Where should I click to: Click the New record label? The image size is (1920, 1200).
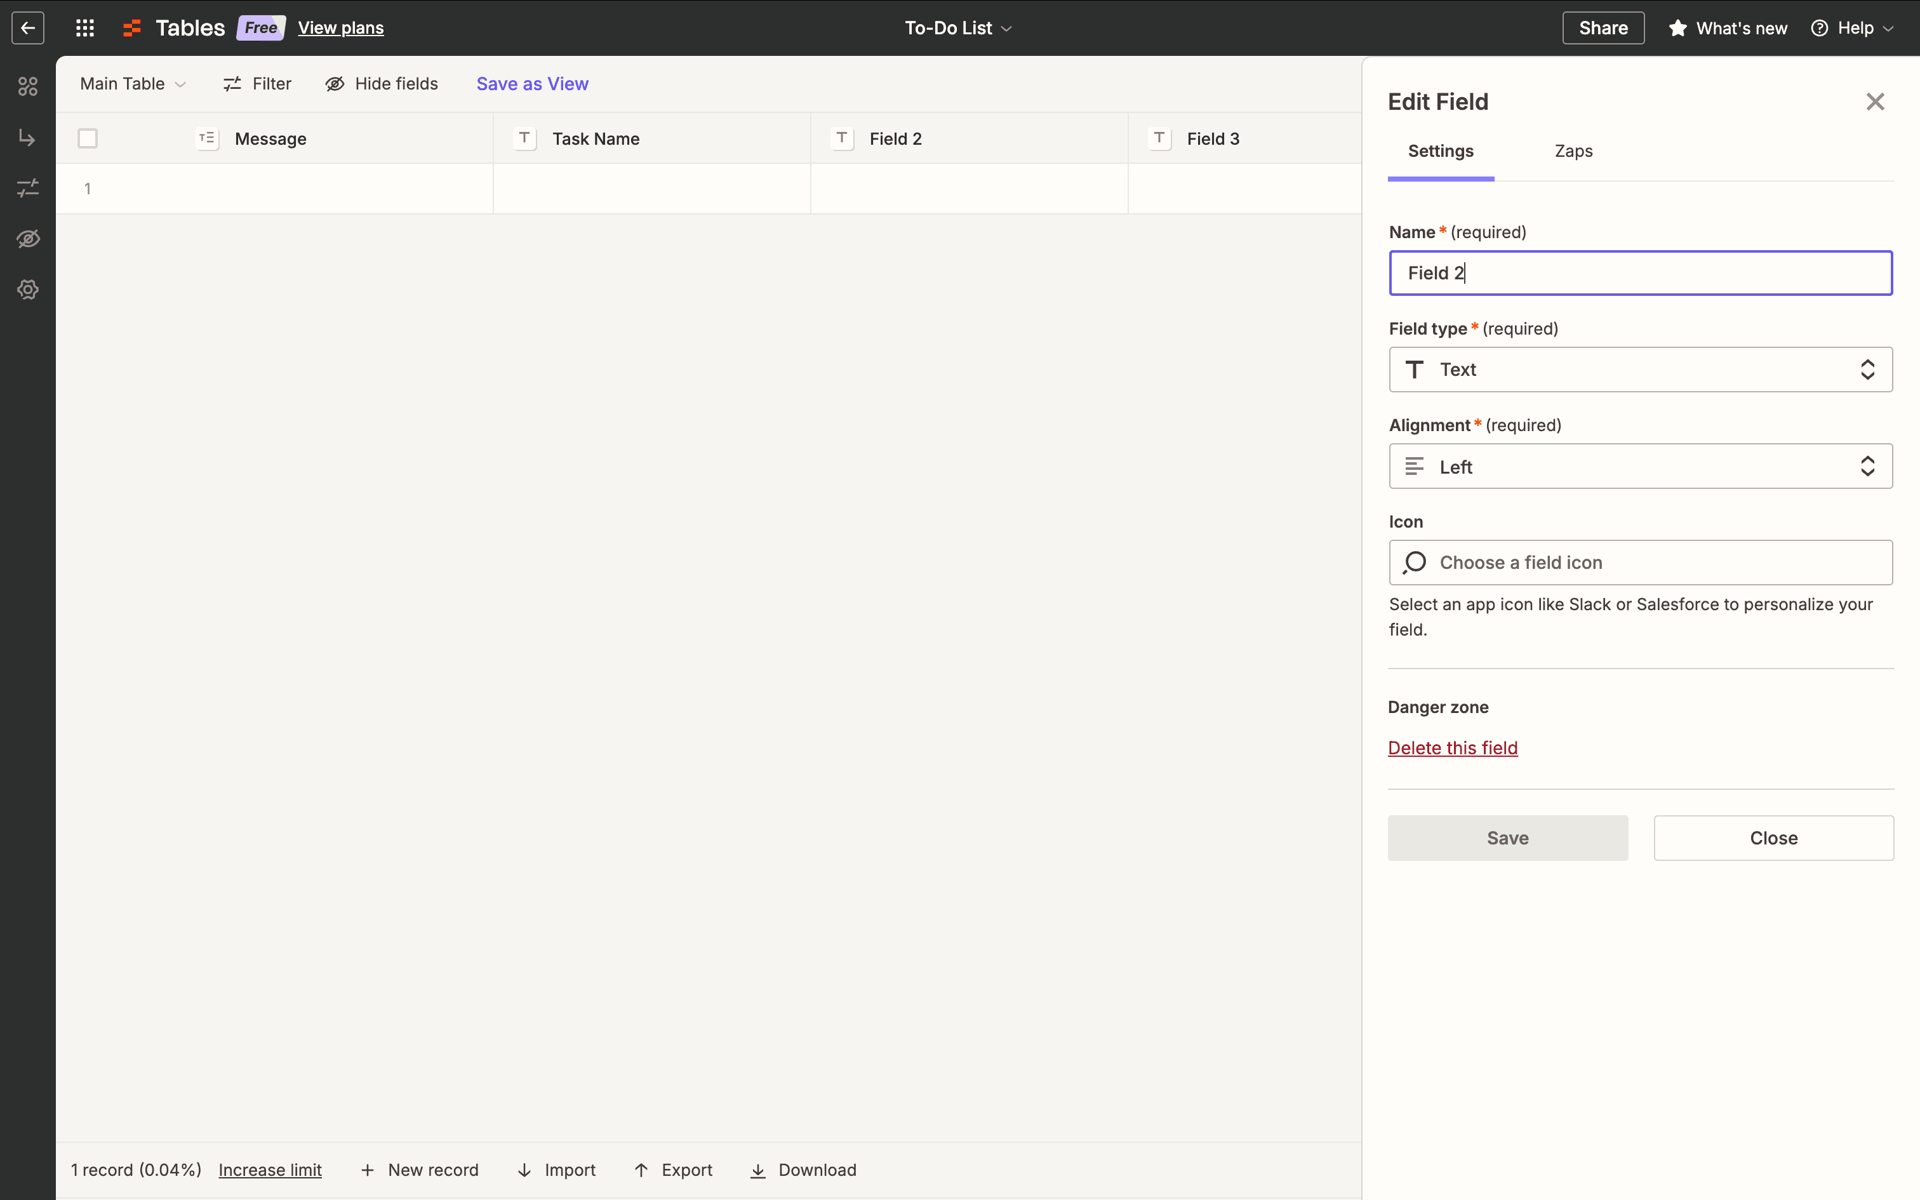[x=433, y=1170]
